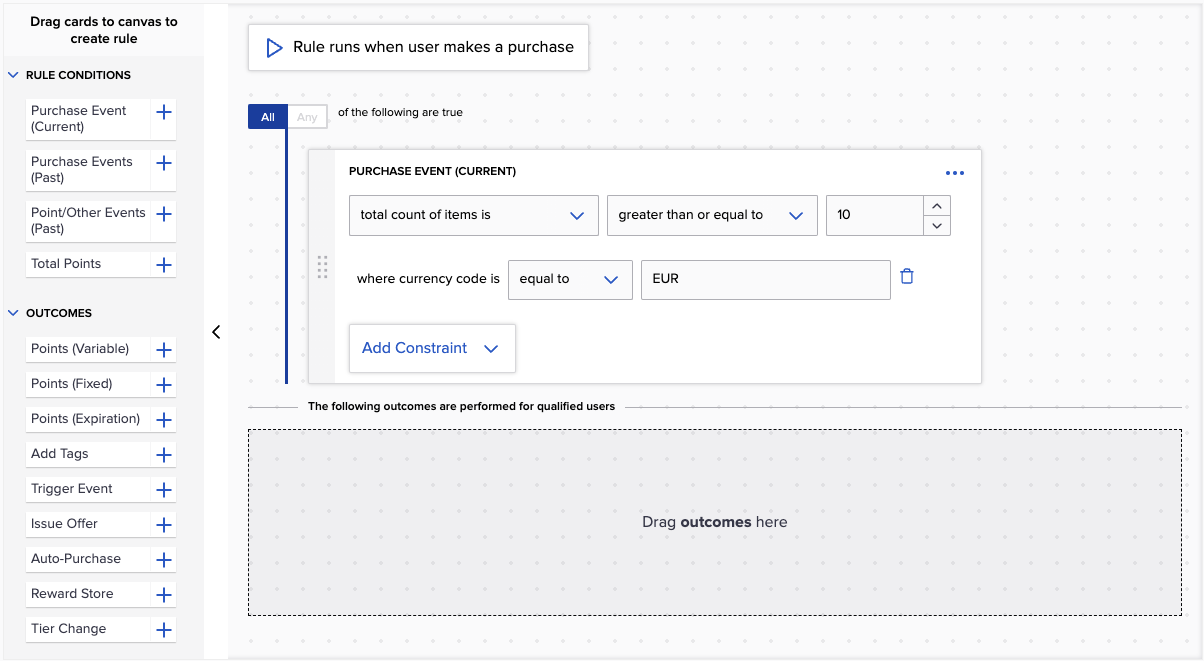Select the All condition toggle
The width and height of the screenshot is (1204, 661).
click(x=267, y=117)
